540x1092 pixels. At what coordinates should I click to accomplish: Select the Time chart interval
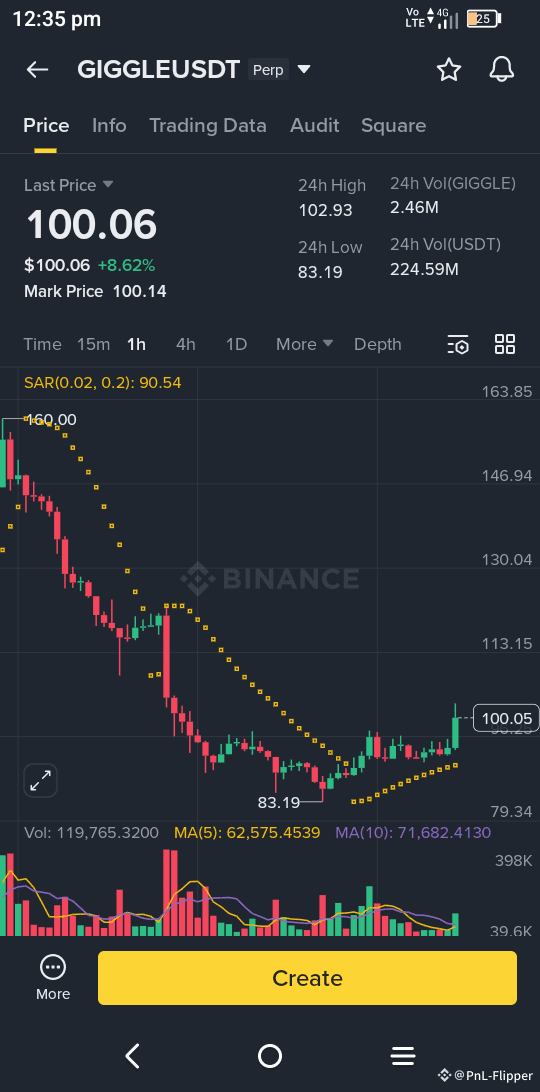point(43,344)
